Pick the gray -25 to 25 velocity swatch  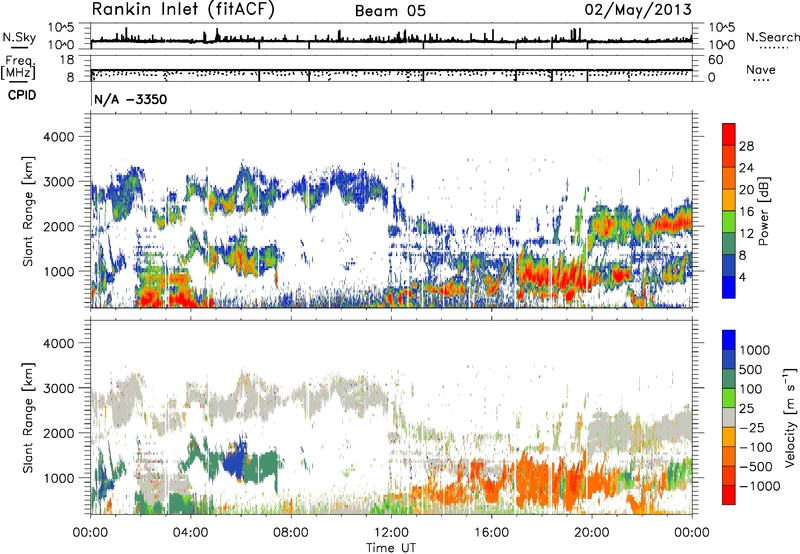coord(729,417)
